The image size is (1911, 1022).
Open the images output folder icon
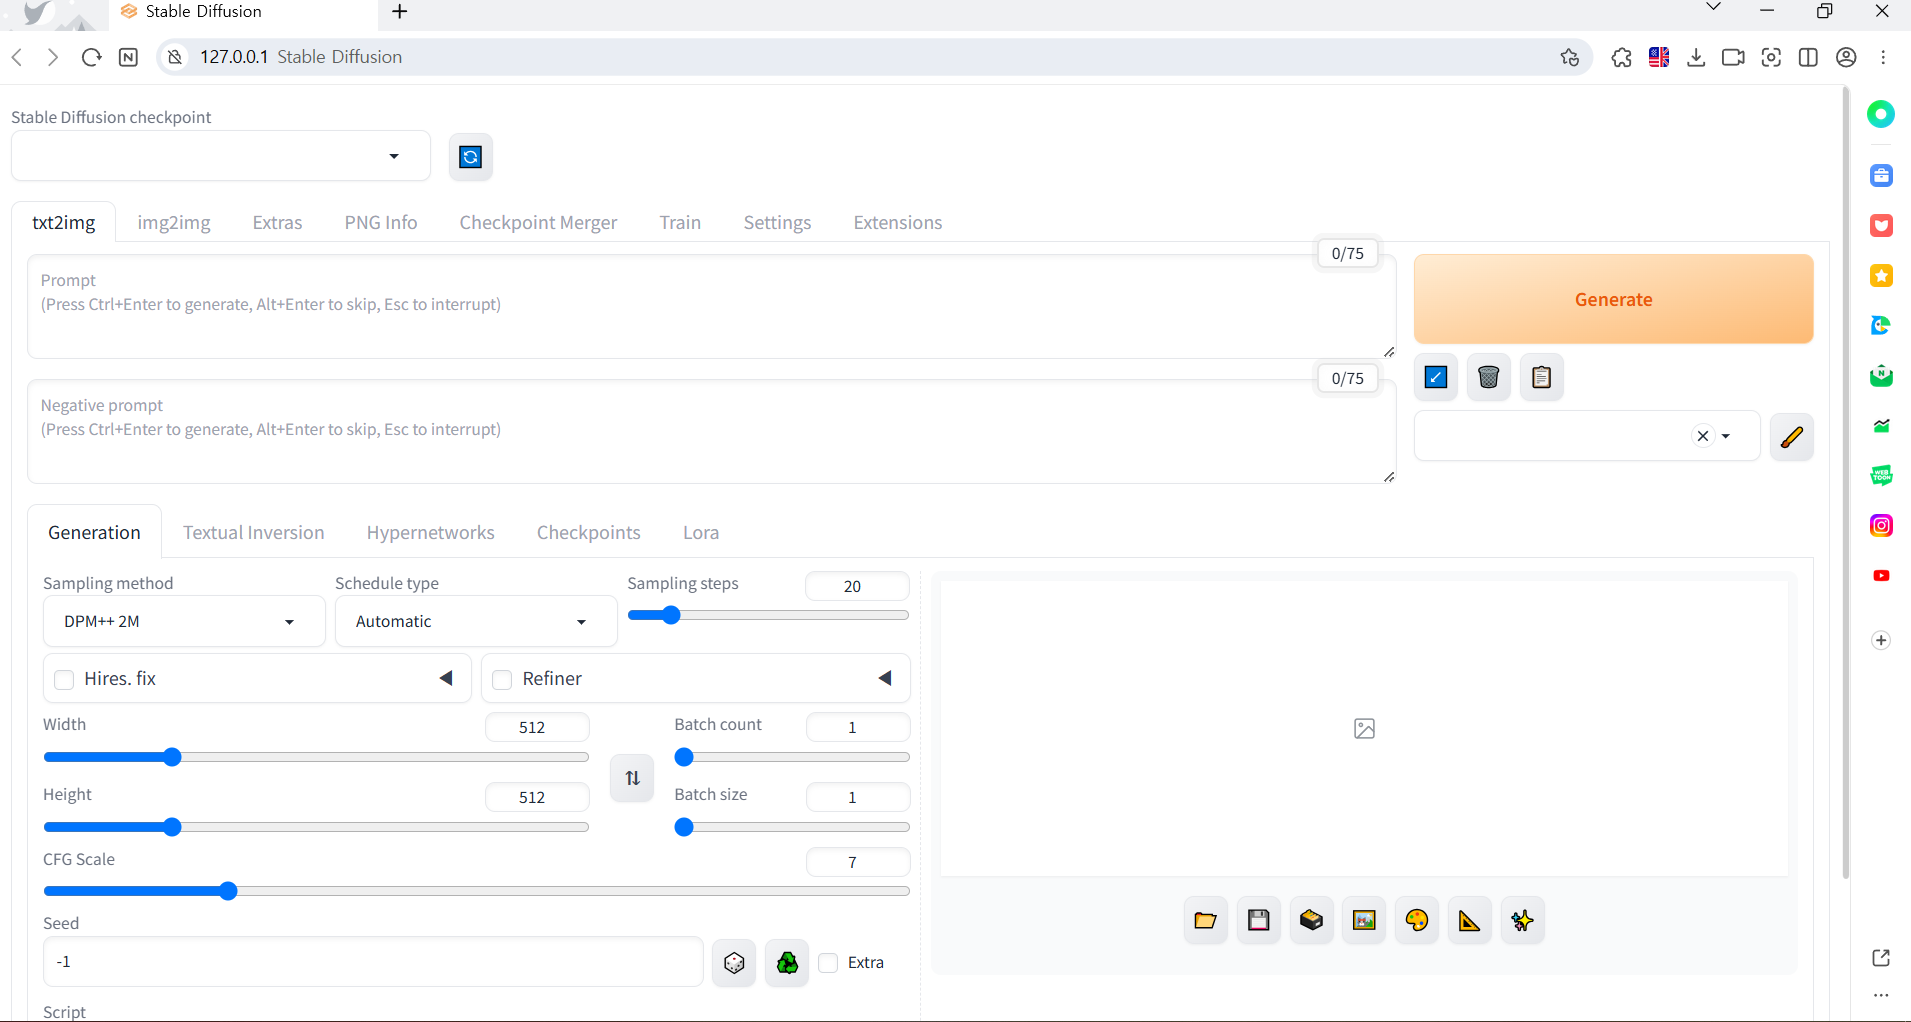tap(1205, 920)
